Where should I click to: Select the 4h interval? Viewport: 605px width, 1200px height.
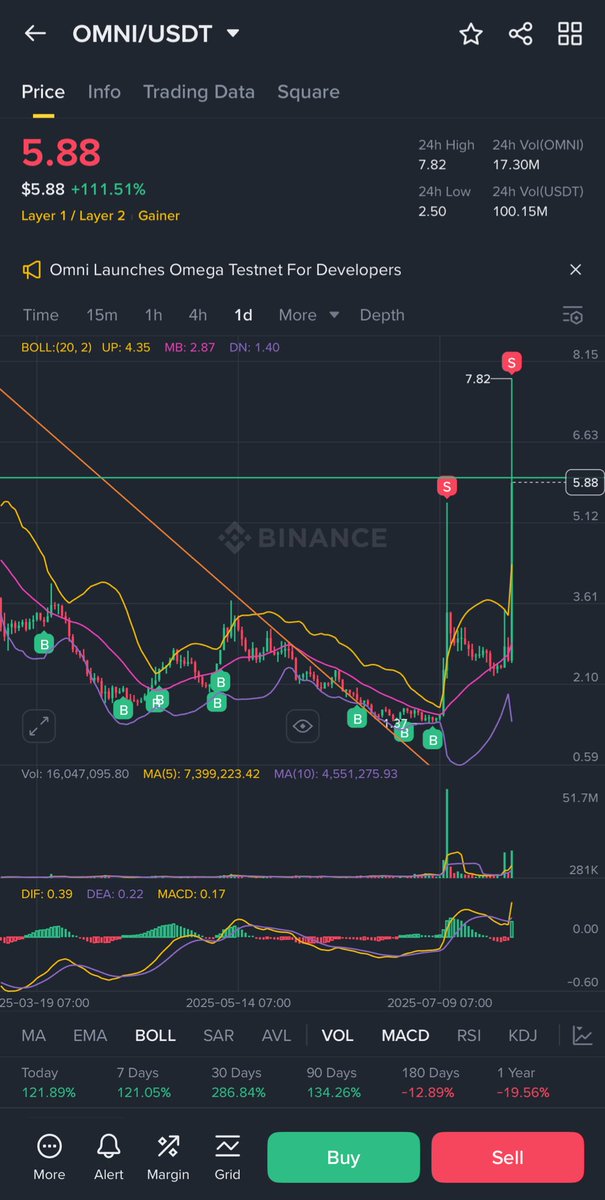coord(198,315)
